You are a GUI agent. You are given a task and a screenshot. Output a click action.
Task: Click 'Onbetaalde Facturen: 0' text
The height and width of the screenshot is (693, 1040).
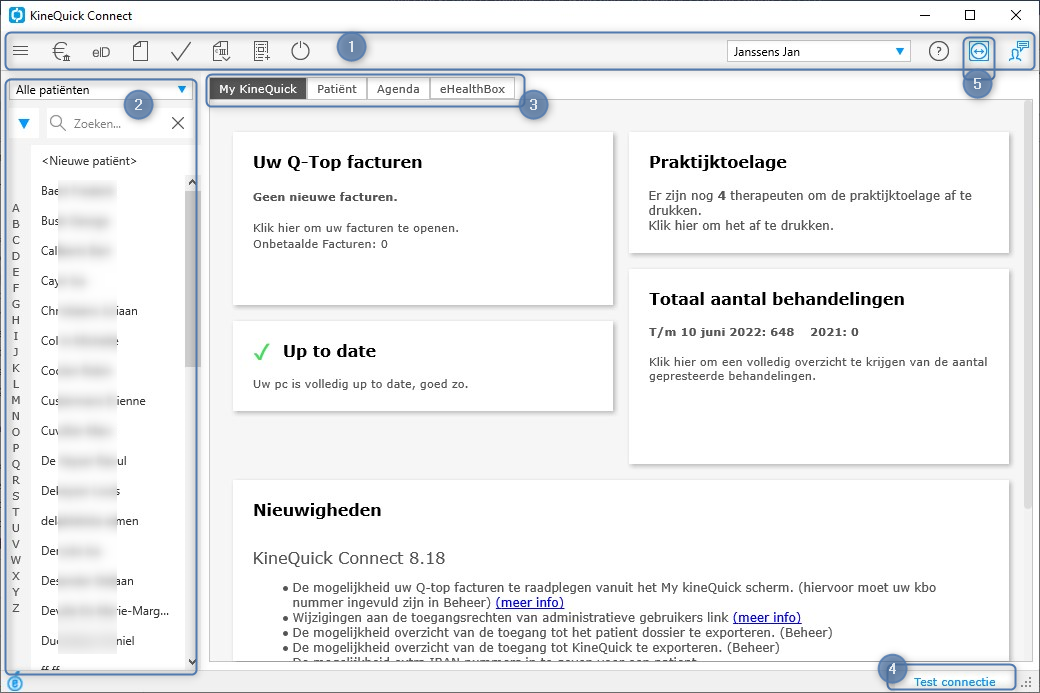coord(320,244)
